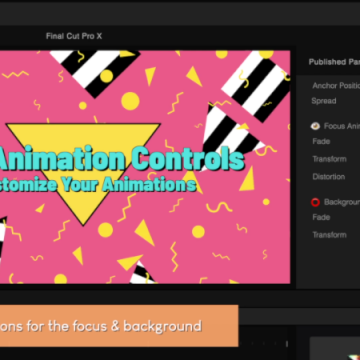Select Transform under Focus Animation

coord(329,159)
